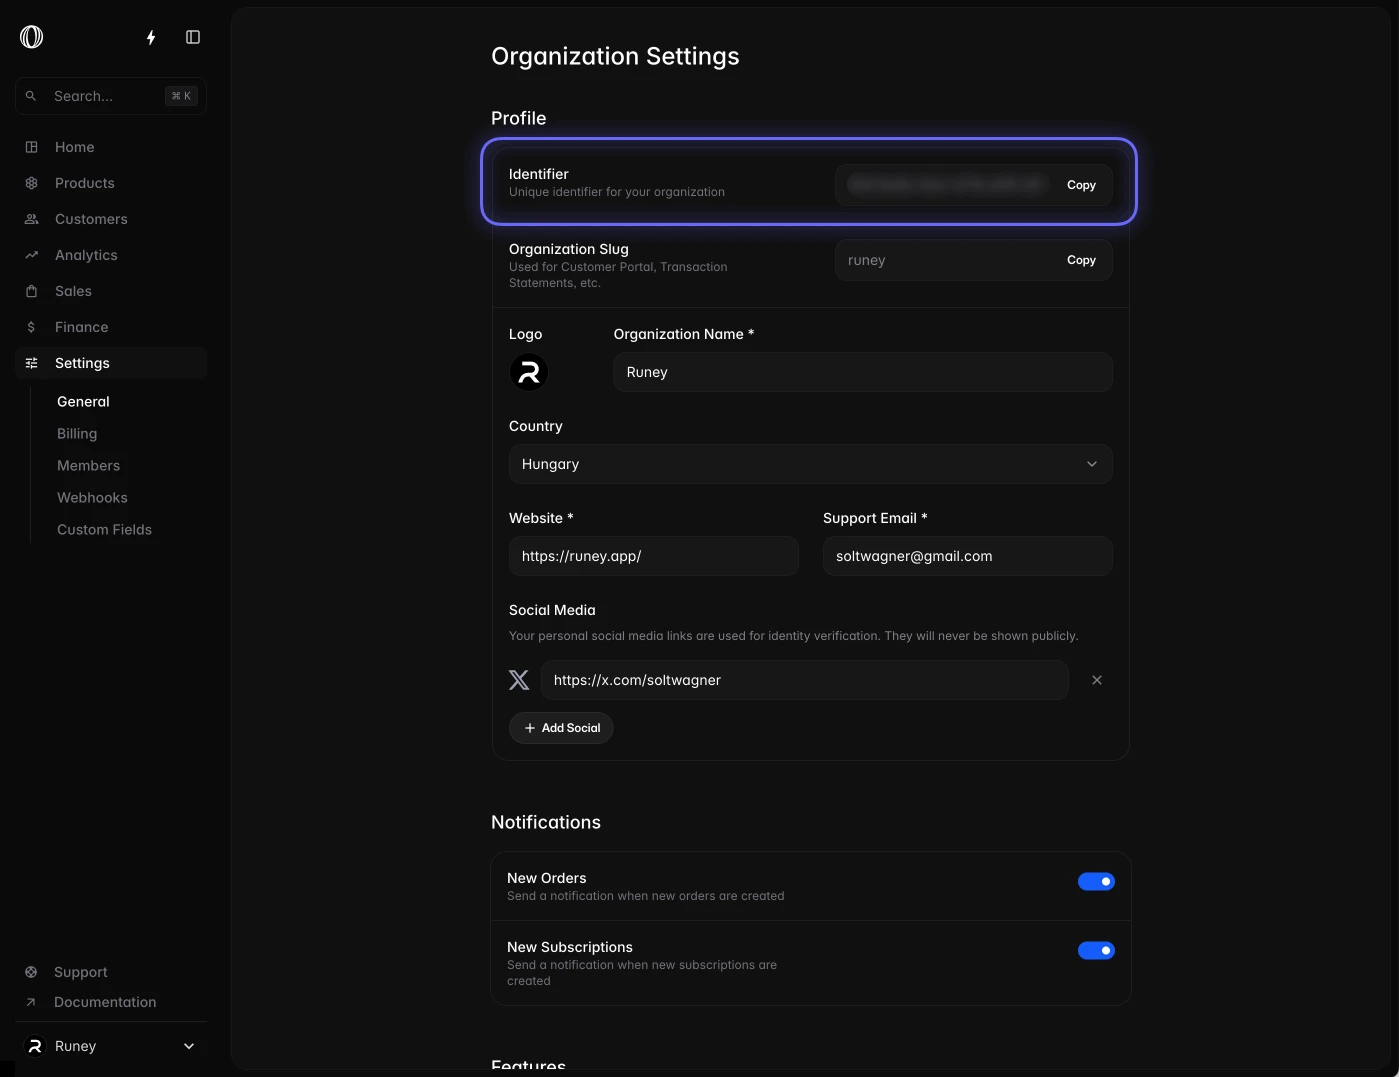Open the Documentation link

105,1002
